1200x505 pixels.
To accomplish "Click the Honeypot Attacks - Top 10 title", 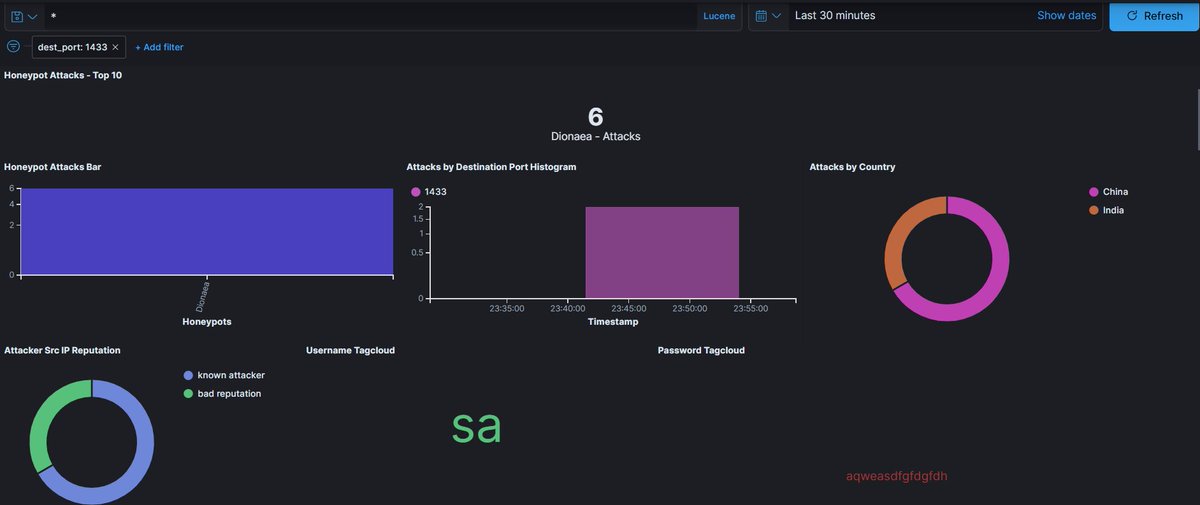I will coord(63,75).
